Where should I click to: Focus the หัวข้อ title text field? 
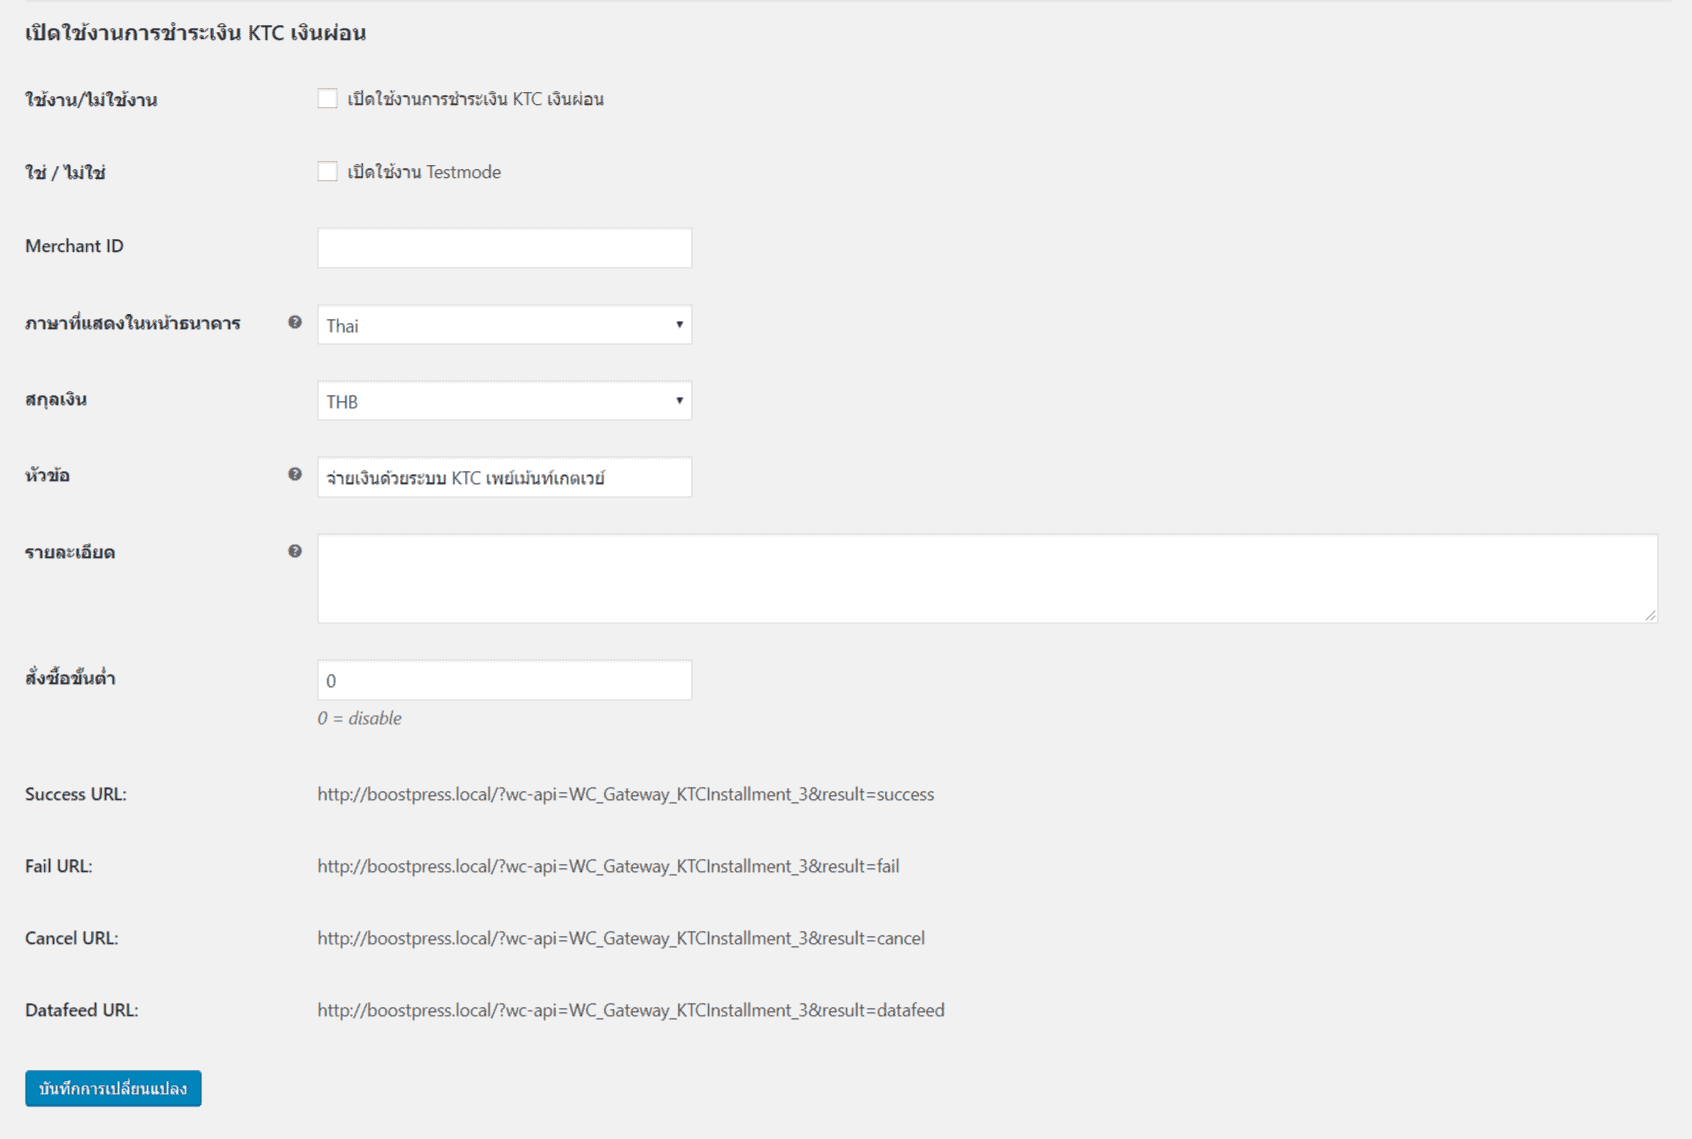(504, 478)
